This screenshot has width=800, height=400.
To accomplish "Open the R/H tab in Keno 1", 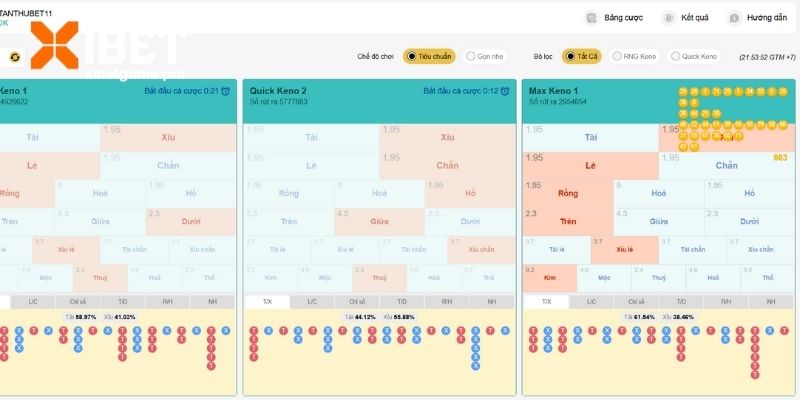I will click(x=169, y=301).
